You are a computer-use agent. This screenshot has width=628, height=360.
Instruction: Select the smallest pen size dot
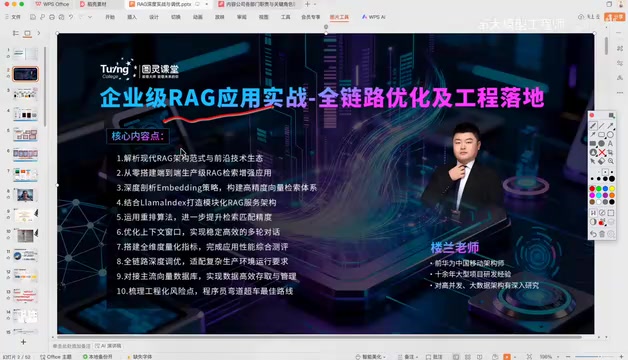(x=599, y=172)
